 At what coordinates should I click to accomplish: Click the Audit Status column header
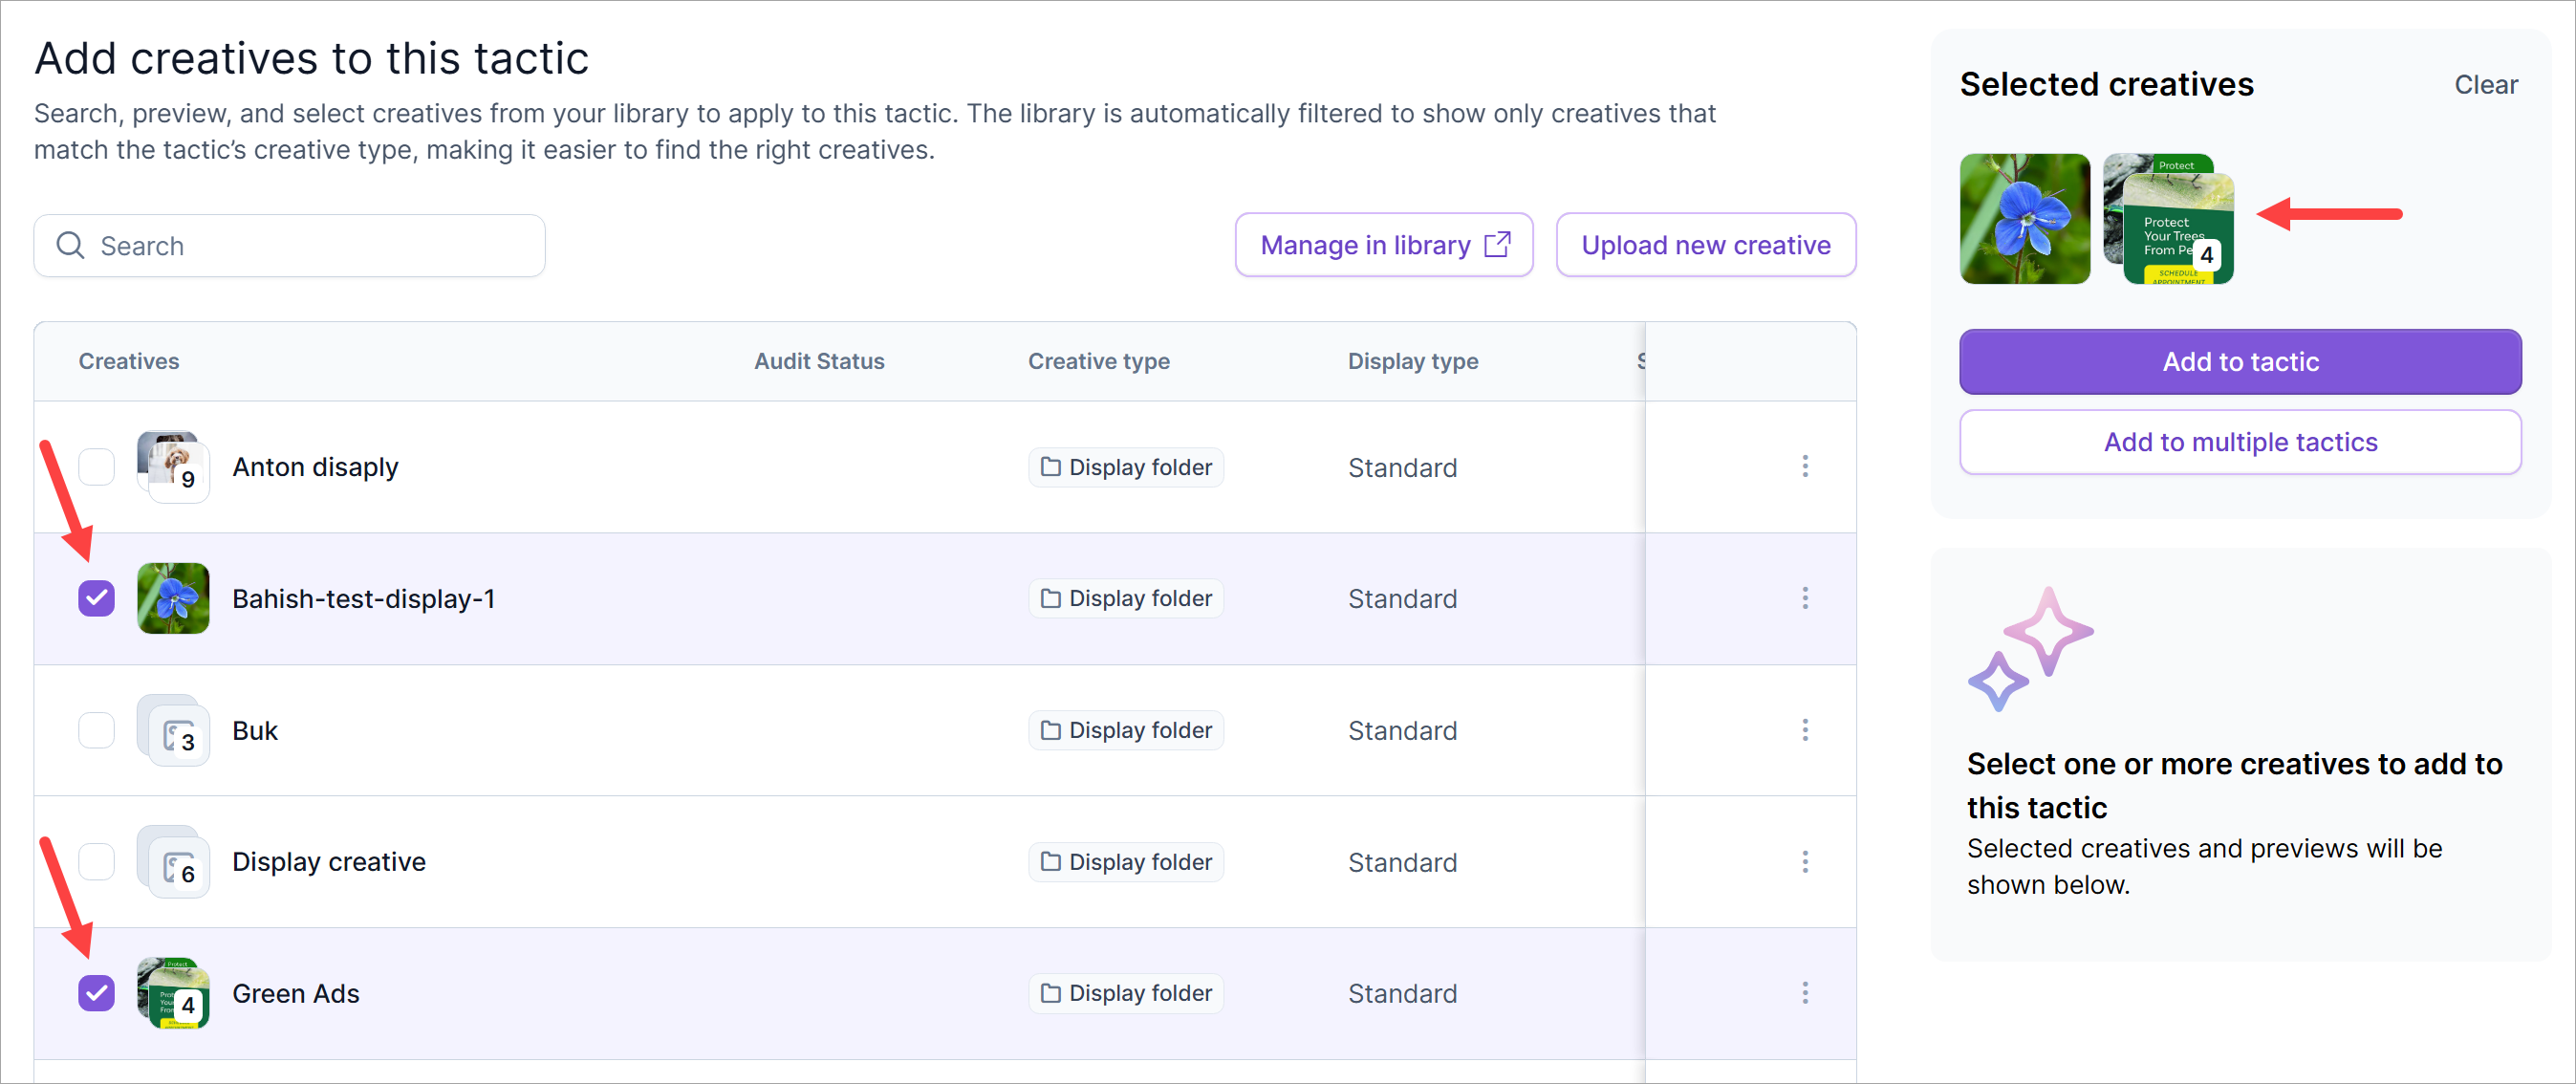click(818, 361)
